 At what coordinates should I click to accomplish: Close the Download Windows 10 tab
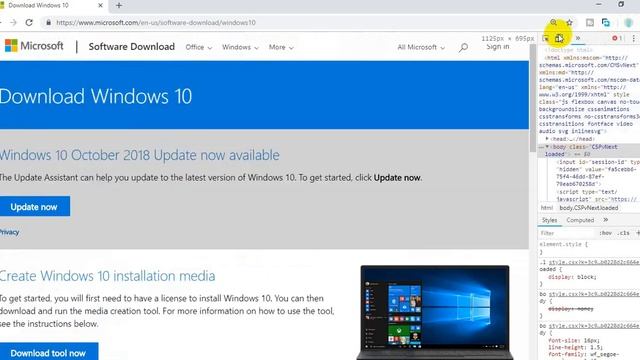tap(100, 6)
